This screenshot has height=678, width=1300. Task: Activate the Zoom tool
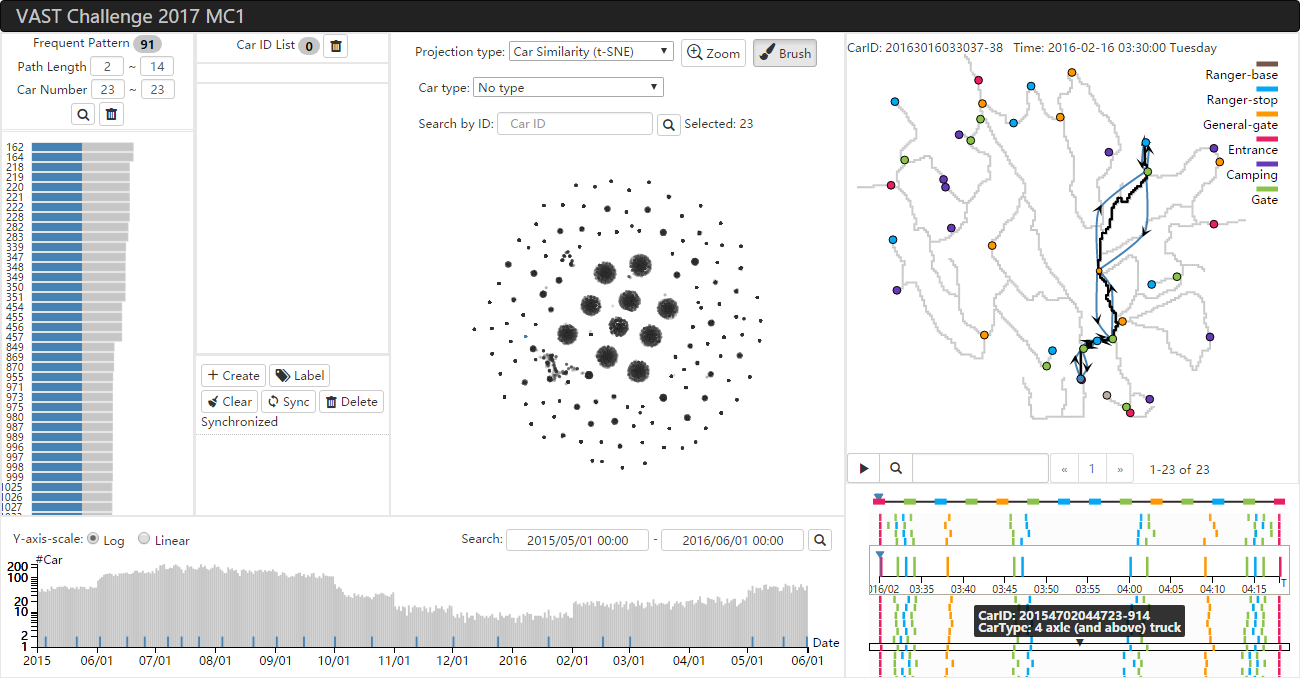[x=713, y=53]
